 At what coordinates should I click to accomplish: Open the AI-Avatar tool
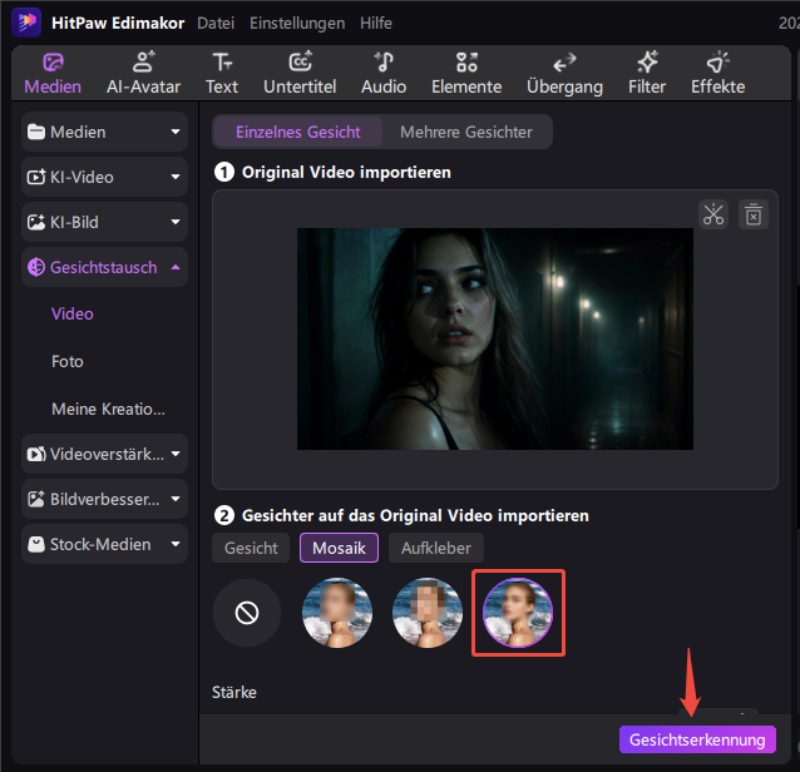pos(143,74)
